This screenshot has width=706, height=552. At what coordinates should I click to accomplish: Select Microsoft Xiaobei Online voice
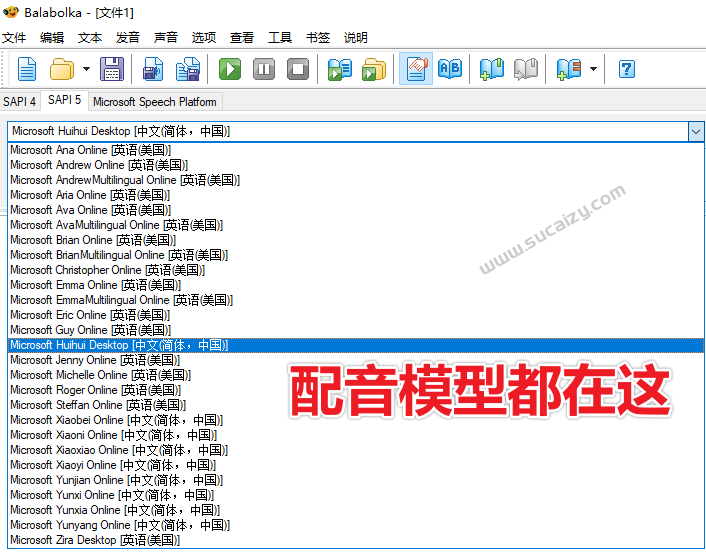[356, 420]
